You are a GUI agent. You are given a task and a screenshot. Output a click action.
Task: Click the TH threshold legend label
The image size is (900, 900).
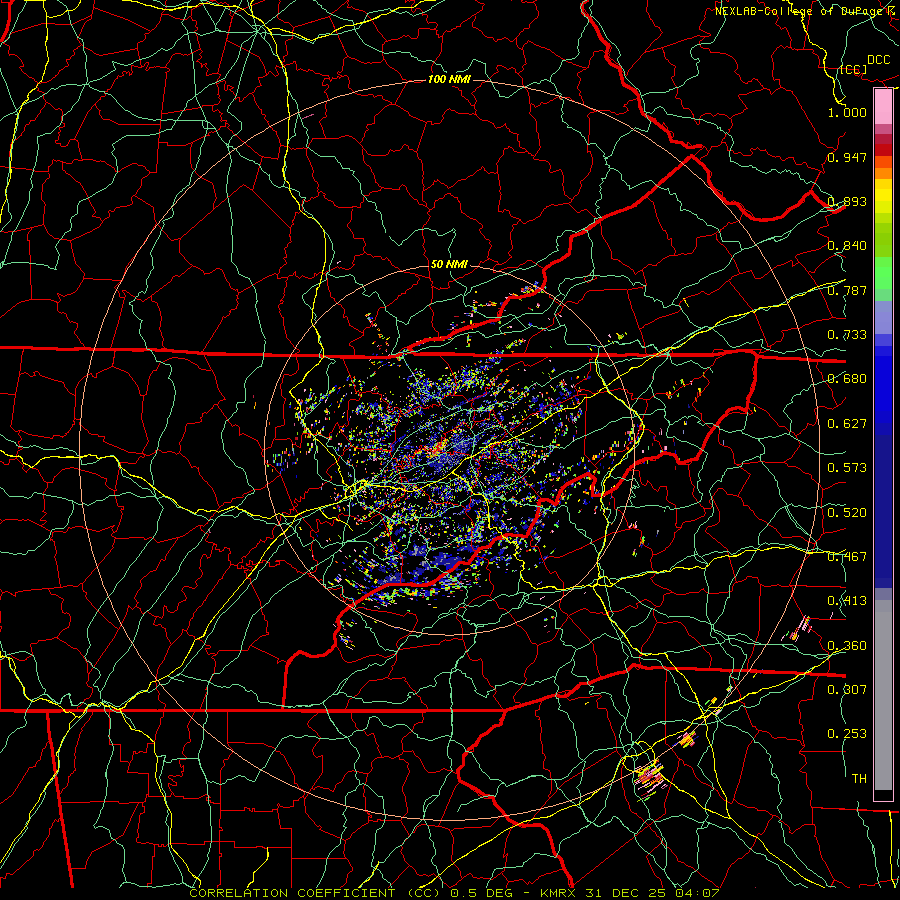pyautogui.click(x=859, y=779)
